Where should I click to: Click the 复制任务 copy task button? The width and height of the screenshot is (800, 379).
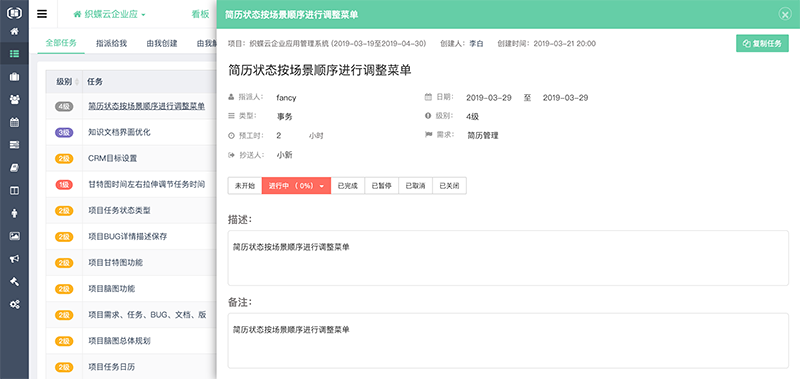762,43
